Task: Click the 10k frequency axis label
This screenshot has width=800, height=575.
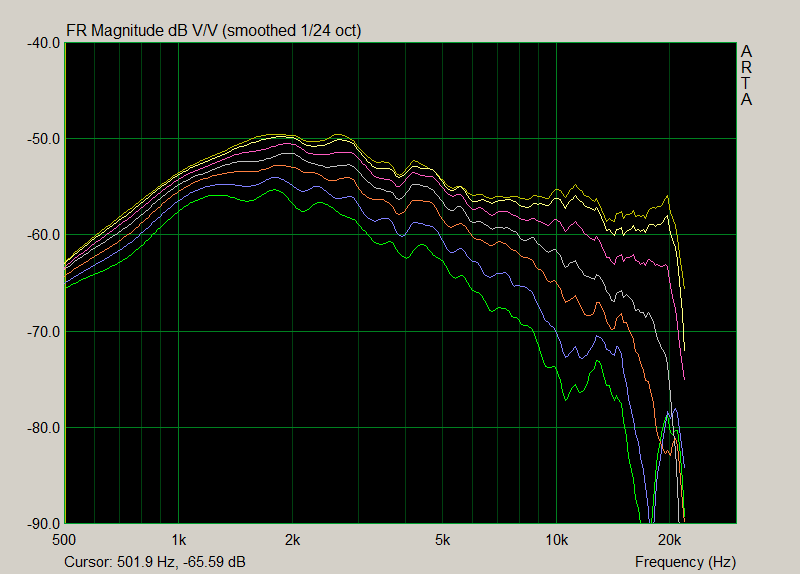Action: click(557, 540)
